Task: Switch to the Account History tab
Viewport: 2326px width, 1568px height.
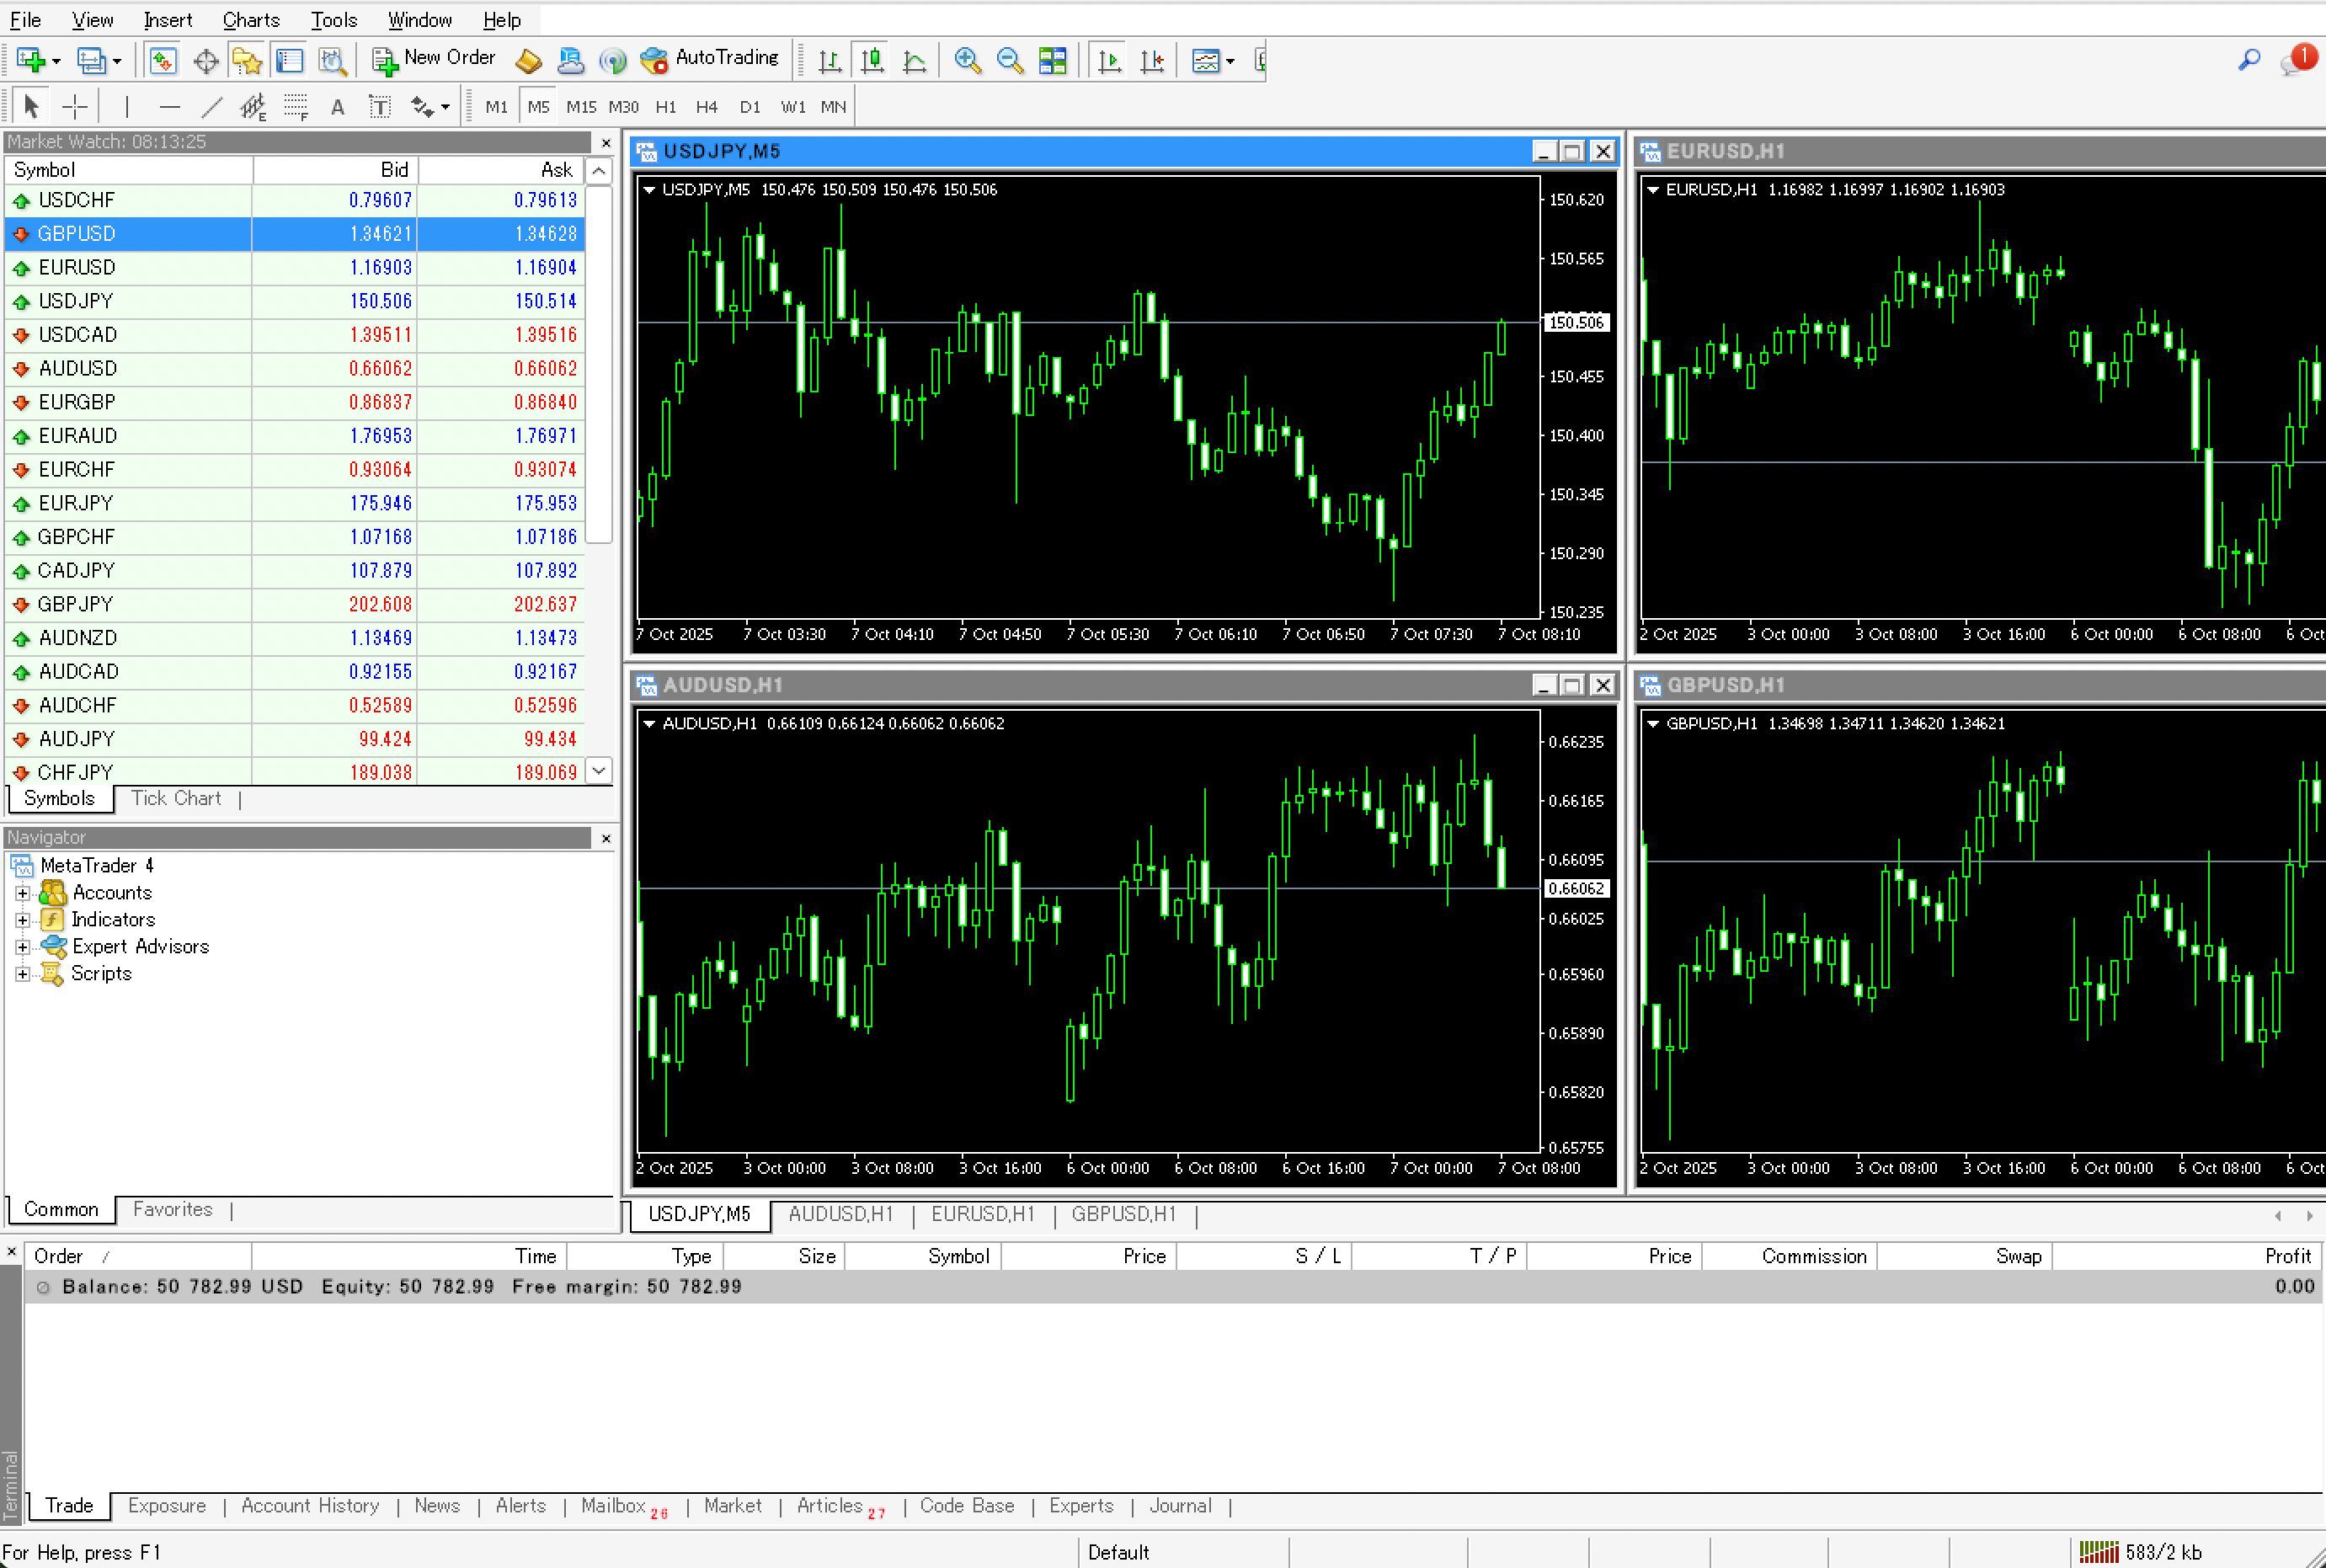Action: click(310, 1506)
